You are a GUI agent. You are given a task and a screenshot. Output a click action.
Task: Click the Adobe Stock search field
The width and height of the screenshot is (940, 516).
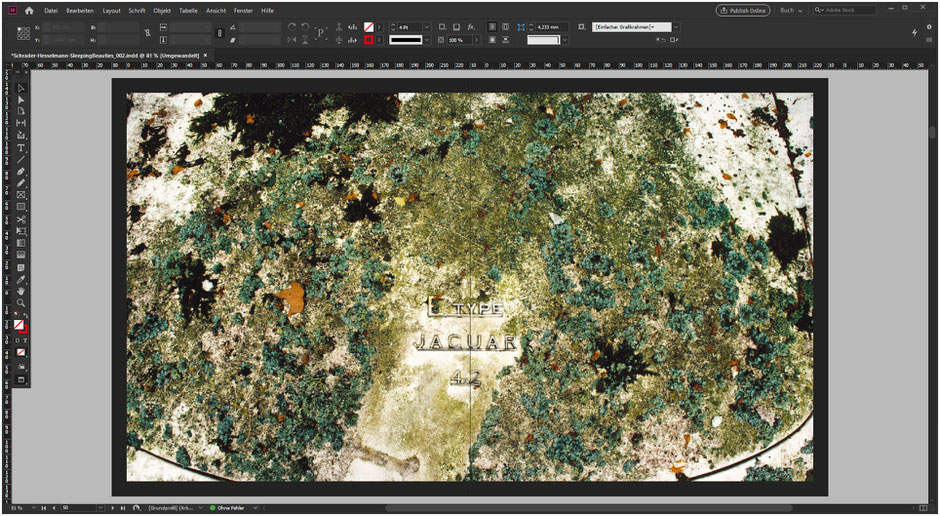pos(845,10)
